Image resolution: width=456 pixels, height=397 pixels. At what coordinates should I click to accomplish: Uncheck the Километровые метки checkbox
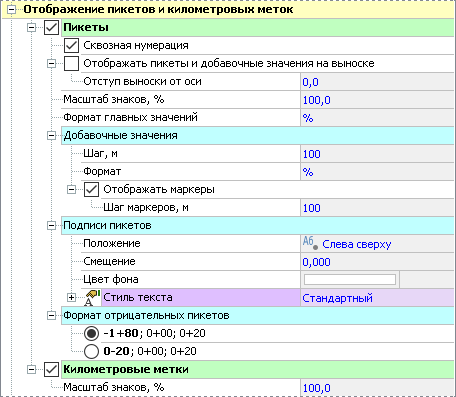52,369
